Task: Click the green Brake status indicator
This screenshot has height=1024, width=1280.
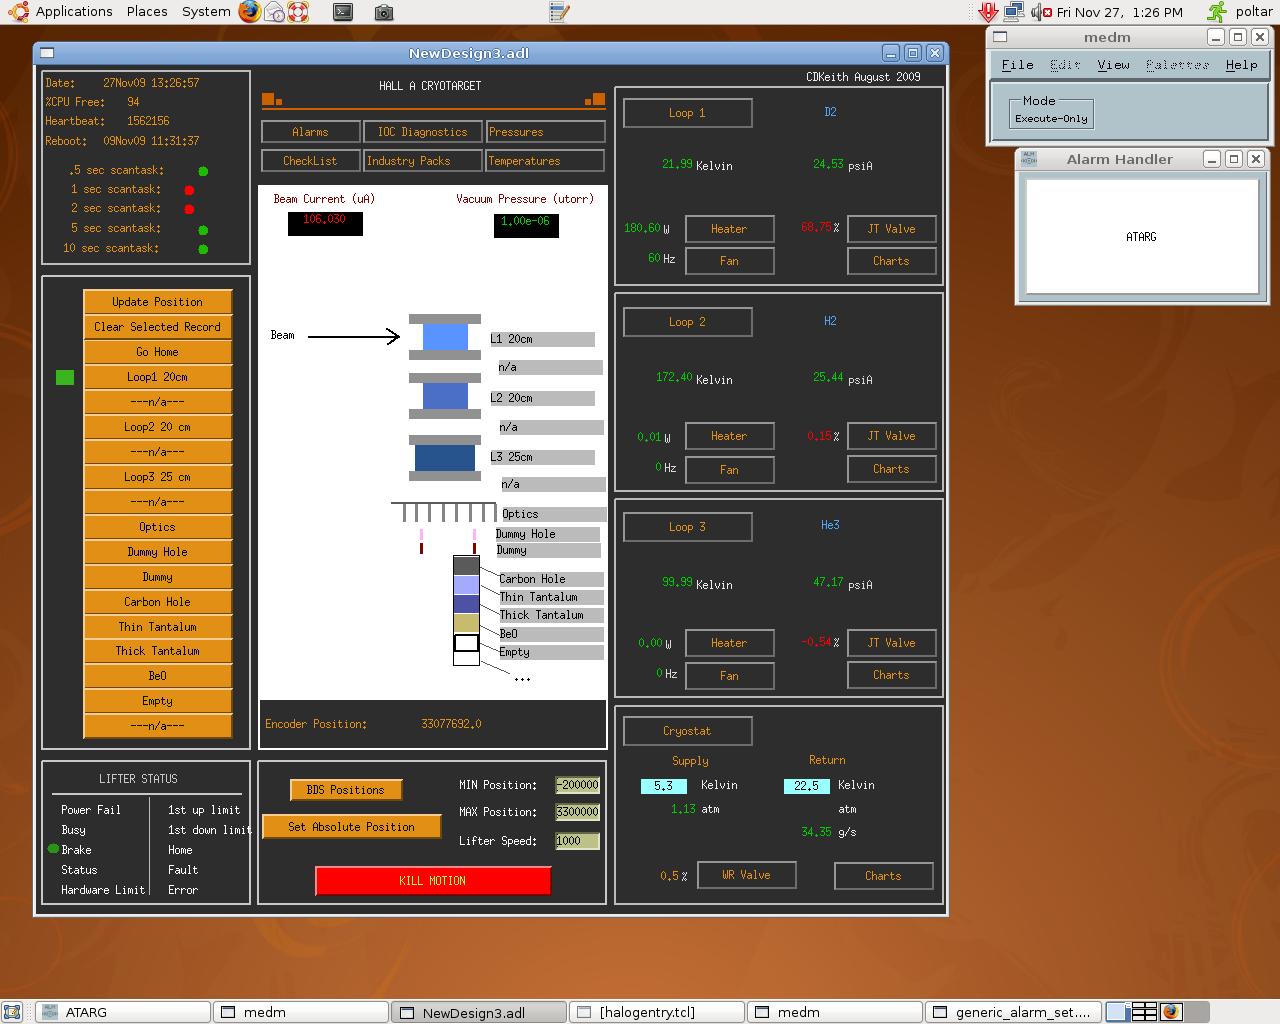Action: (x=53, y=849)
